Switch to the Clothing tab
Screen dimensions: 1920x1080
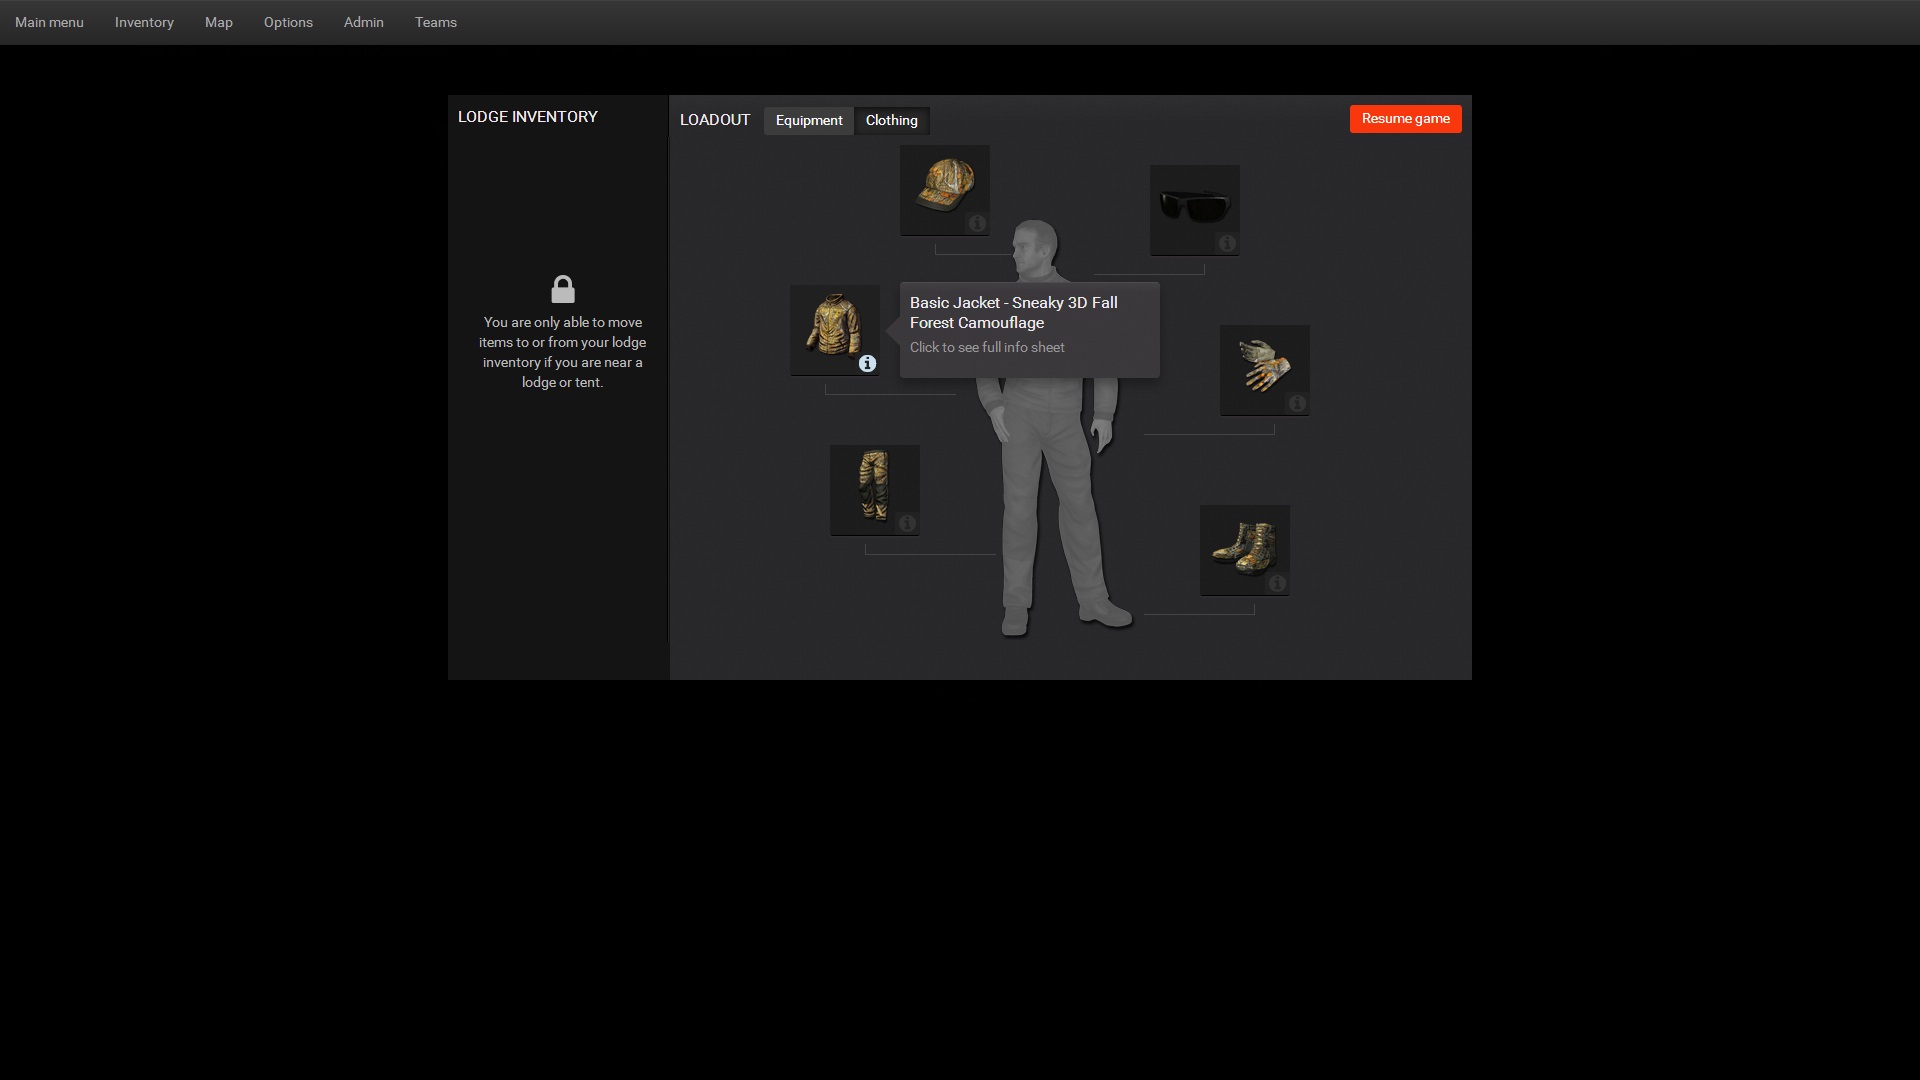click(892, 121)
